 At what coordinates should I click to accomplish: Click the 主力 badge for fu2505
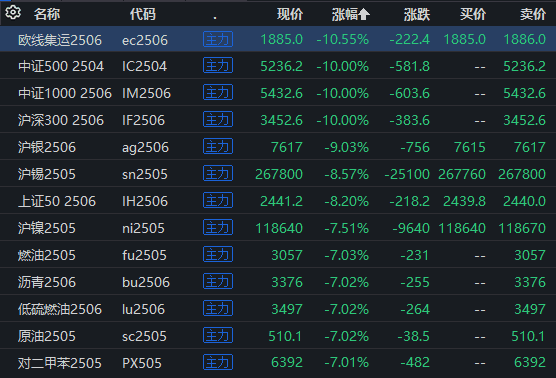pyautogui.click(x=218, y=254)
